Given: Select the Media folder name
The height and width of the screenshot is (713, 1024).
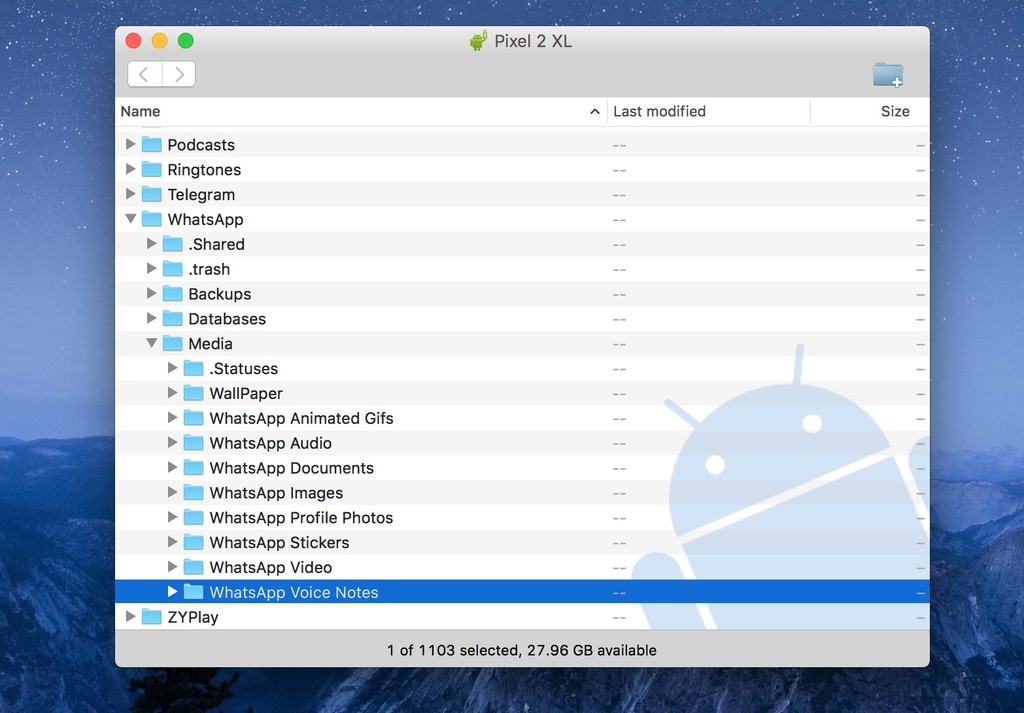Looking at the screenshot, I should [x=210, y=343].
